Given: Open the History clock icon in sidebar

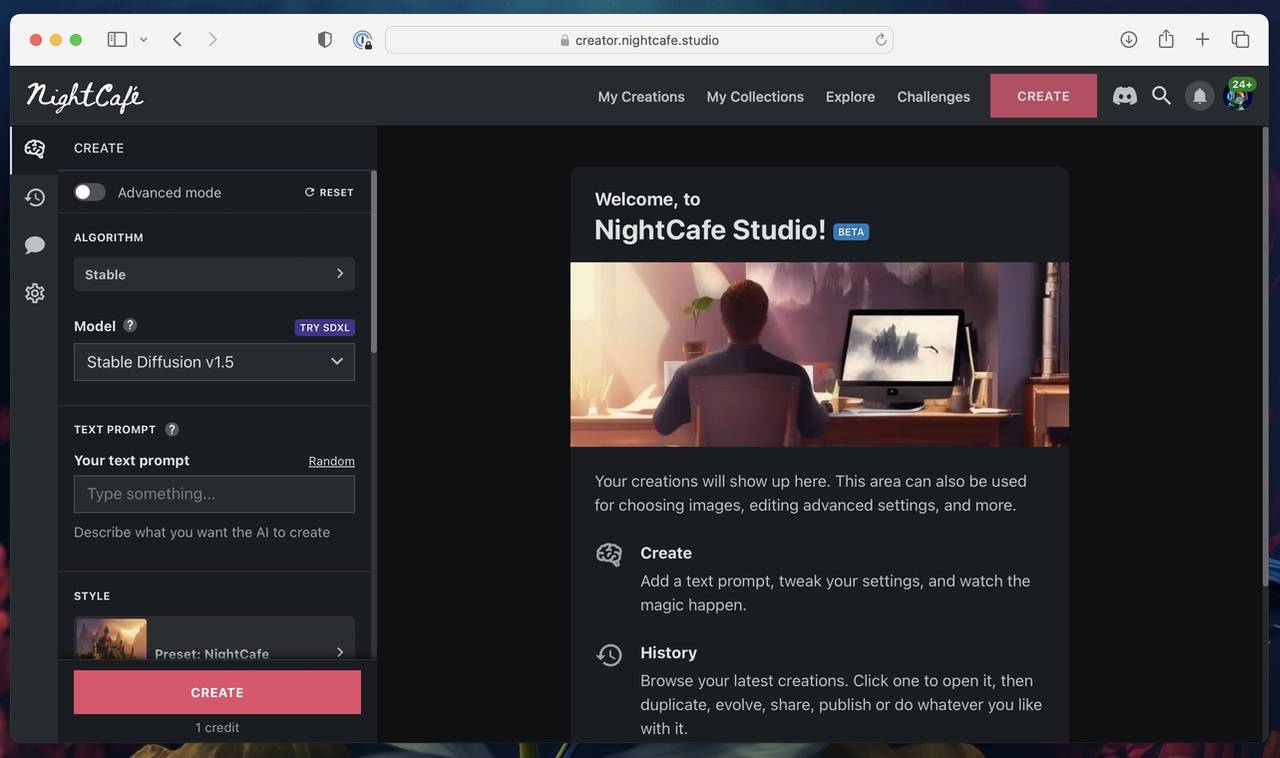Looking at the screenshot, I should pyautogui.click(x=35, y=197).
